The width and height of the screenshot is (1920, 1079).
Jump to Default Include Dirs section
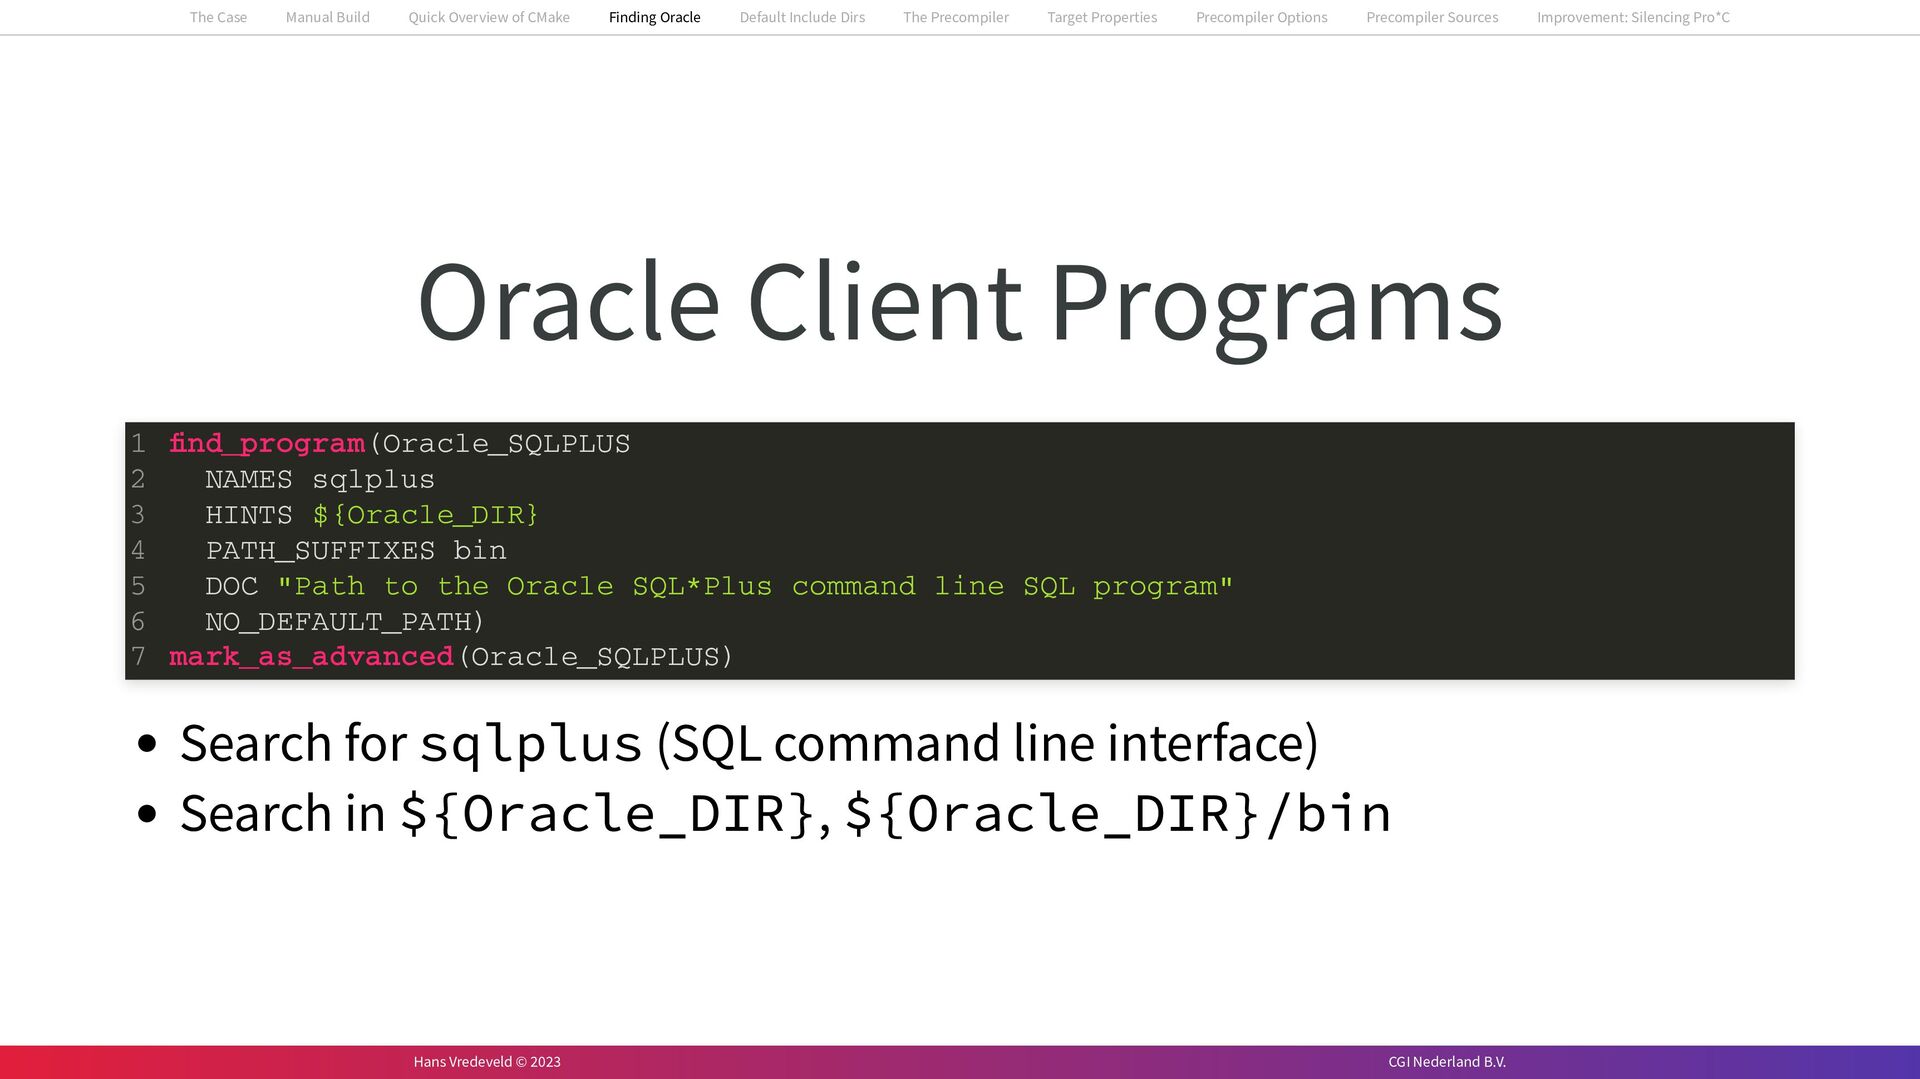point(802,17)
